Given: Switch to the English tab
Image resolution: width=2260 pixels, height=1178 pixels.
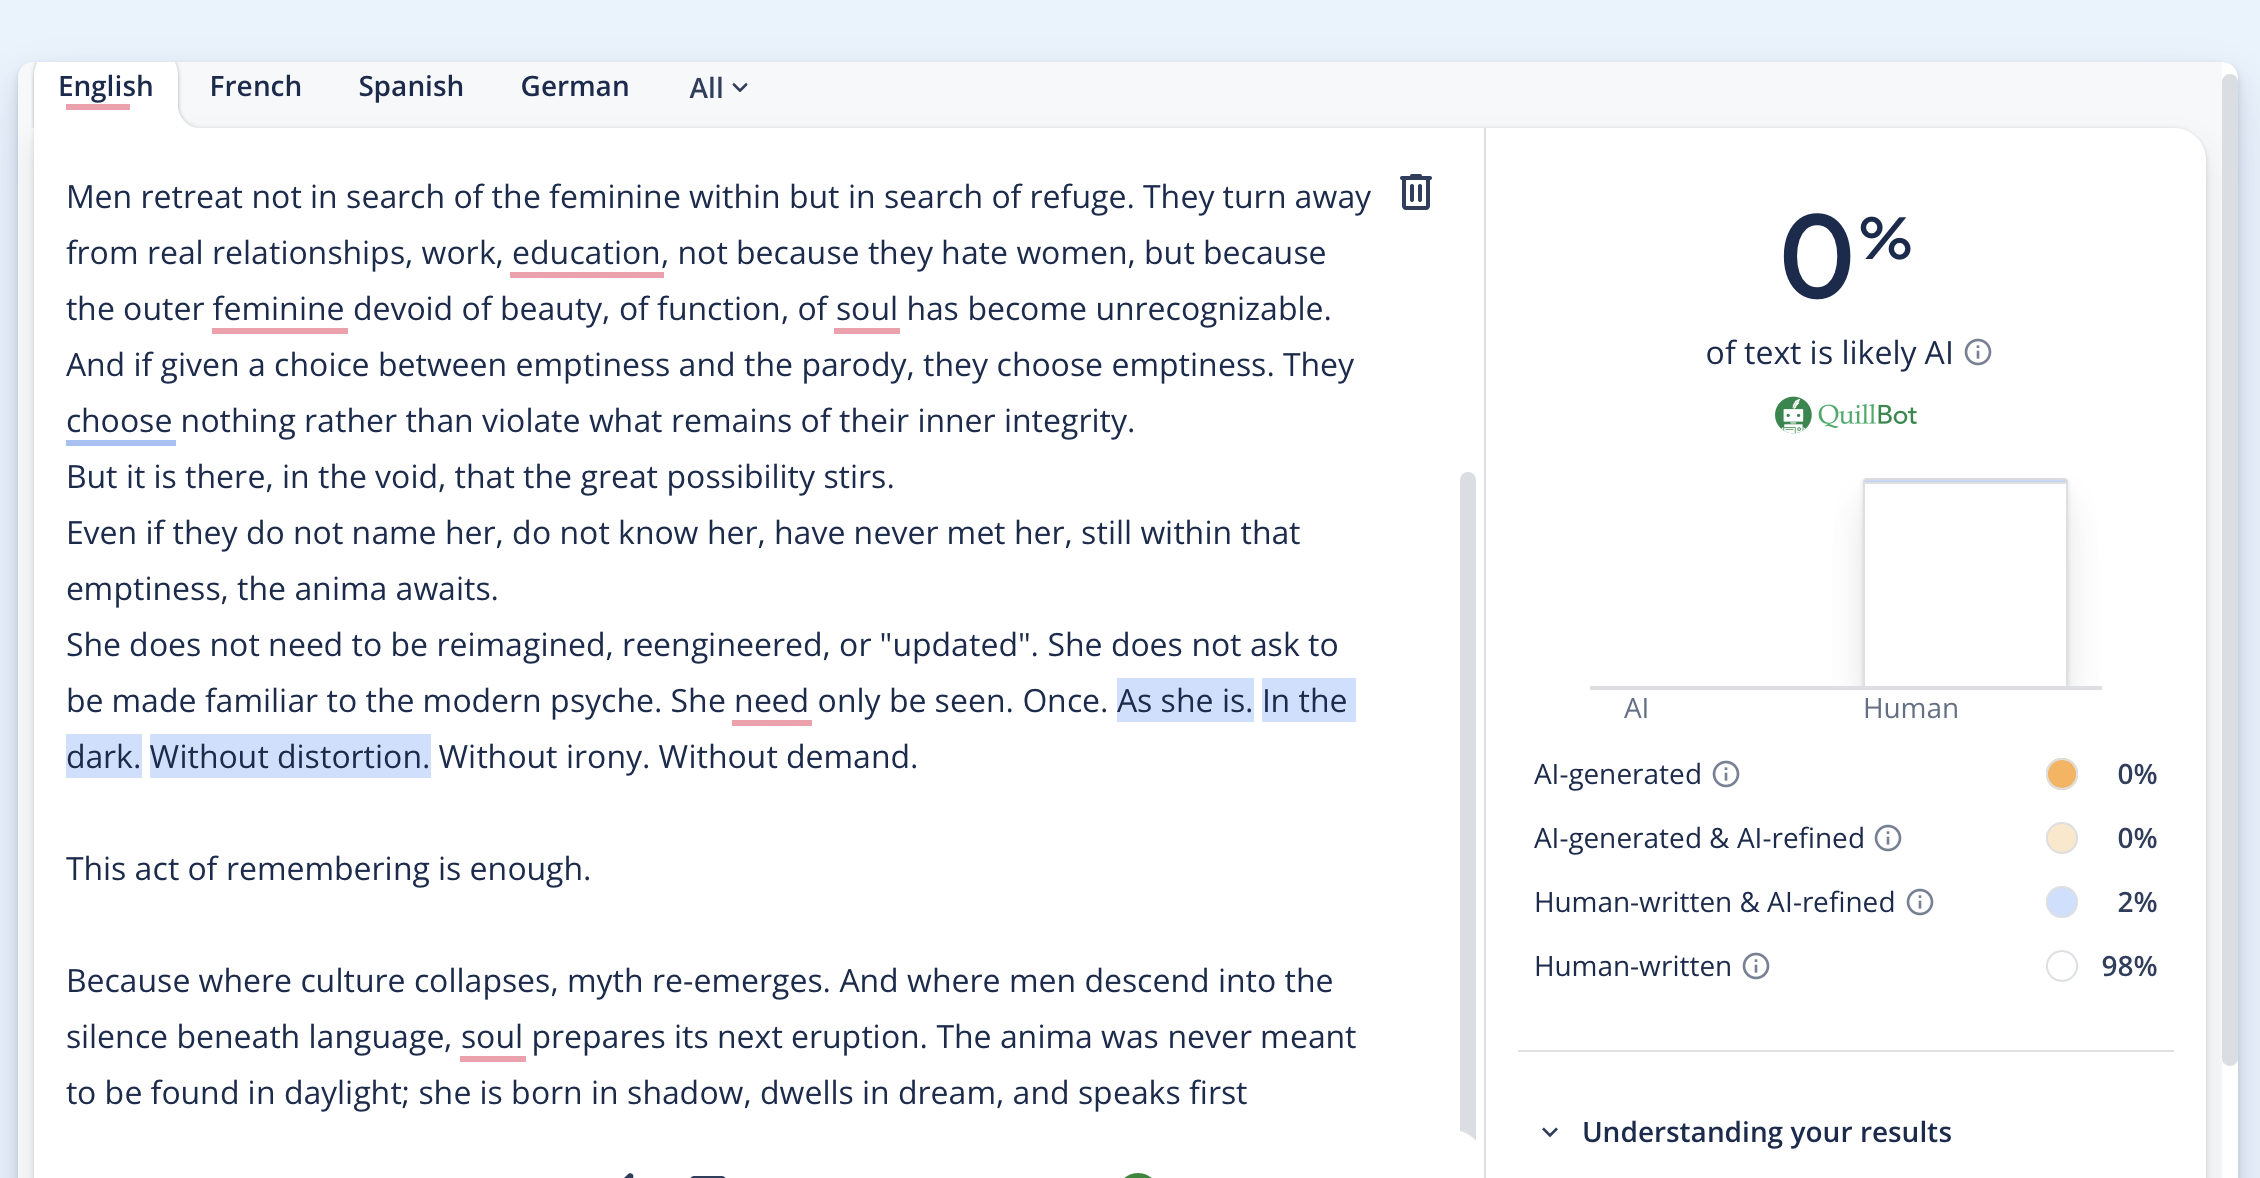Looking at the screenshot, I should [106, 87].
